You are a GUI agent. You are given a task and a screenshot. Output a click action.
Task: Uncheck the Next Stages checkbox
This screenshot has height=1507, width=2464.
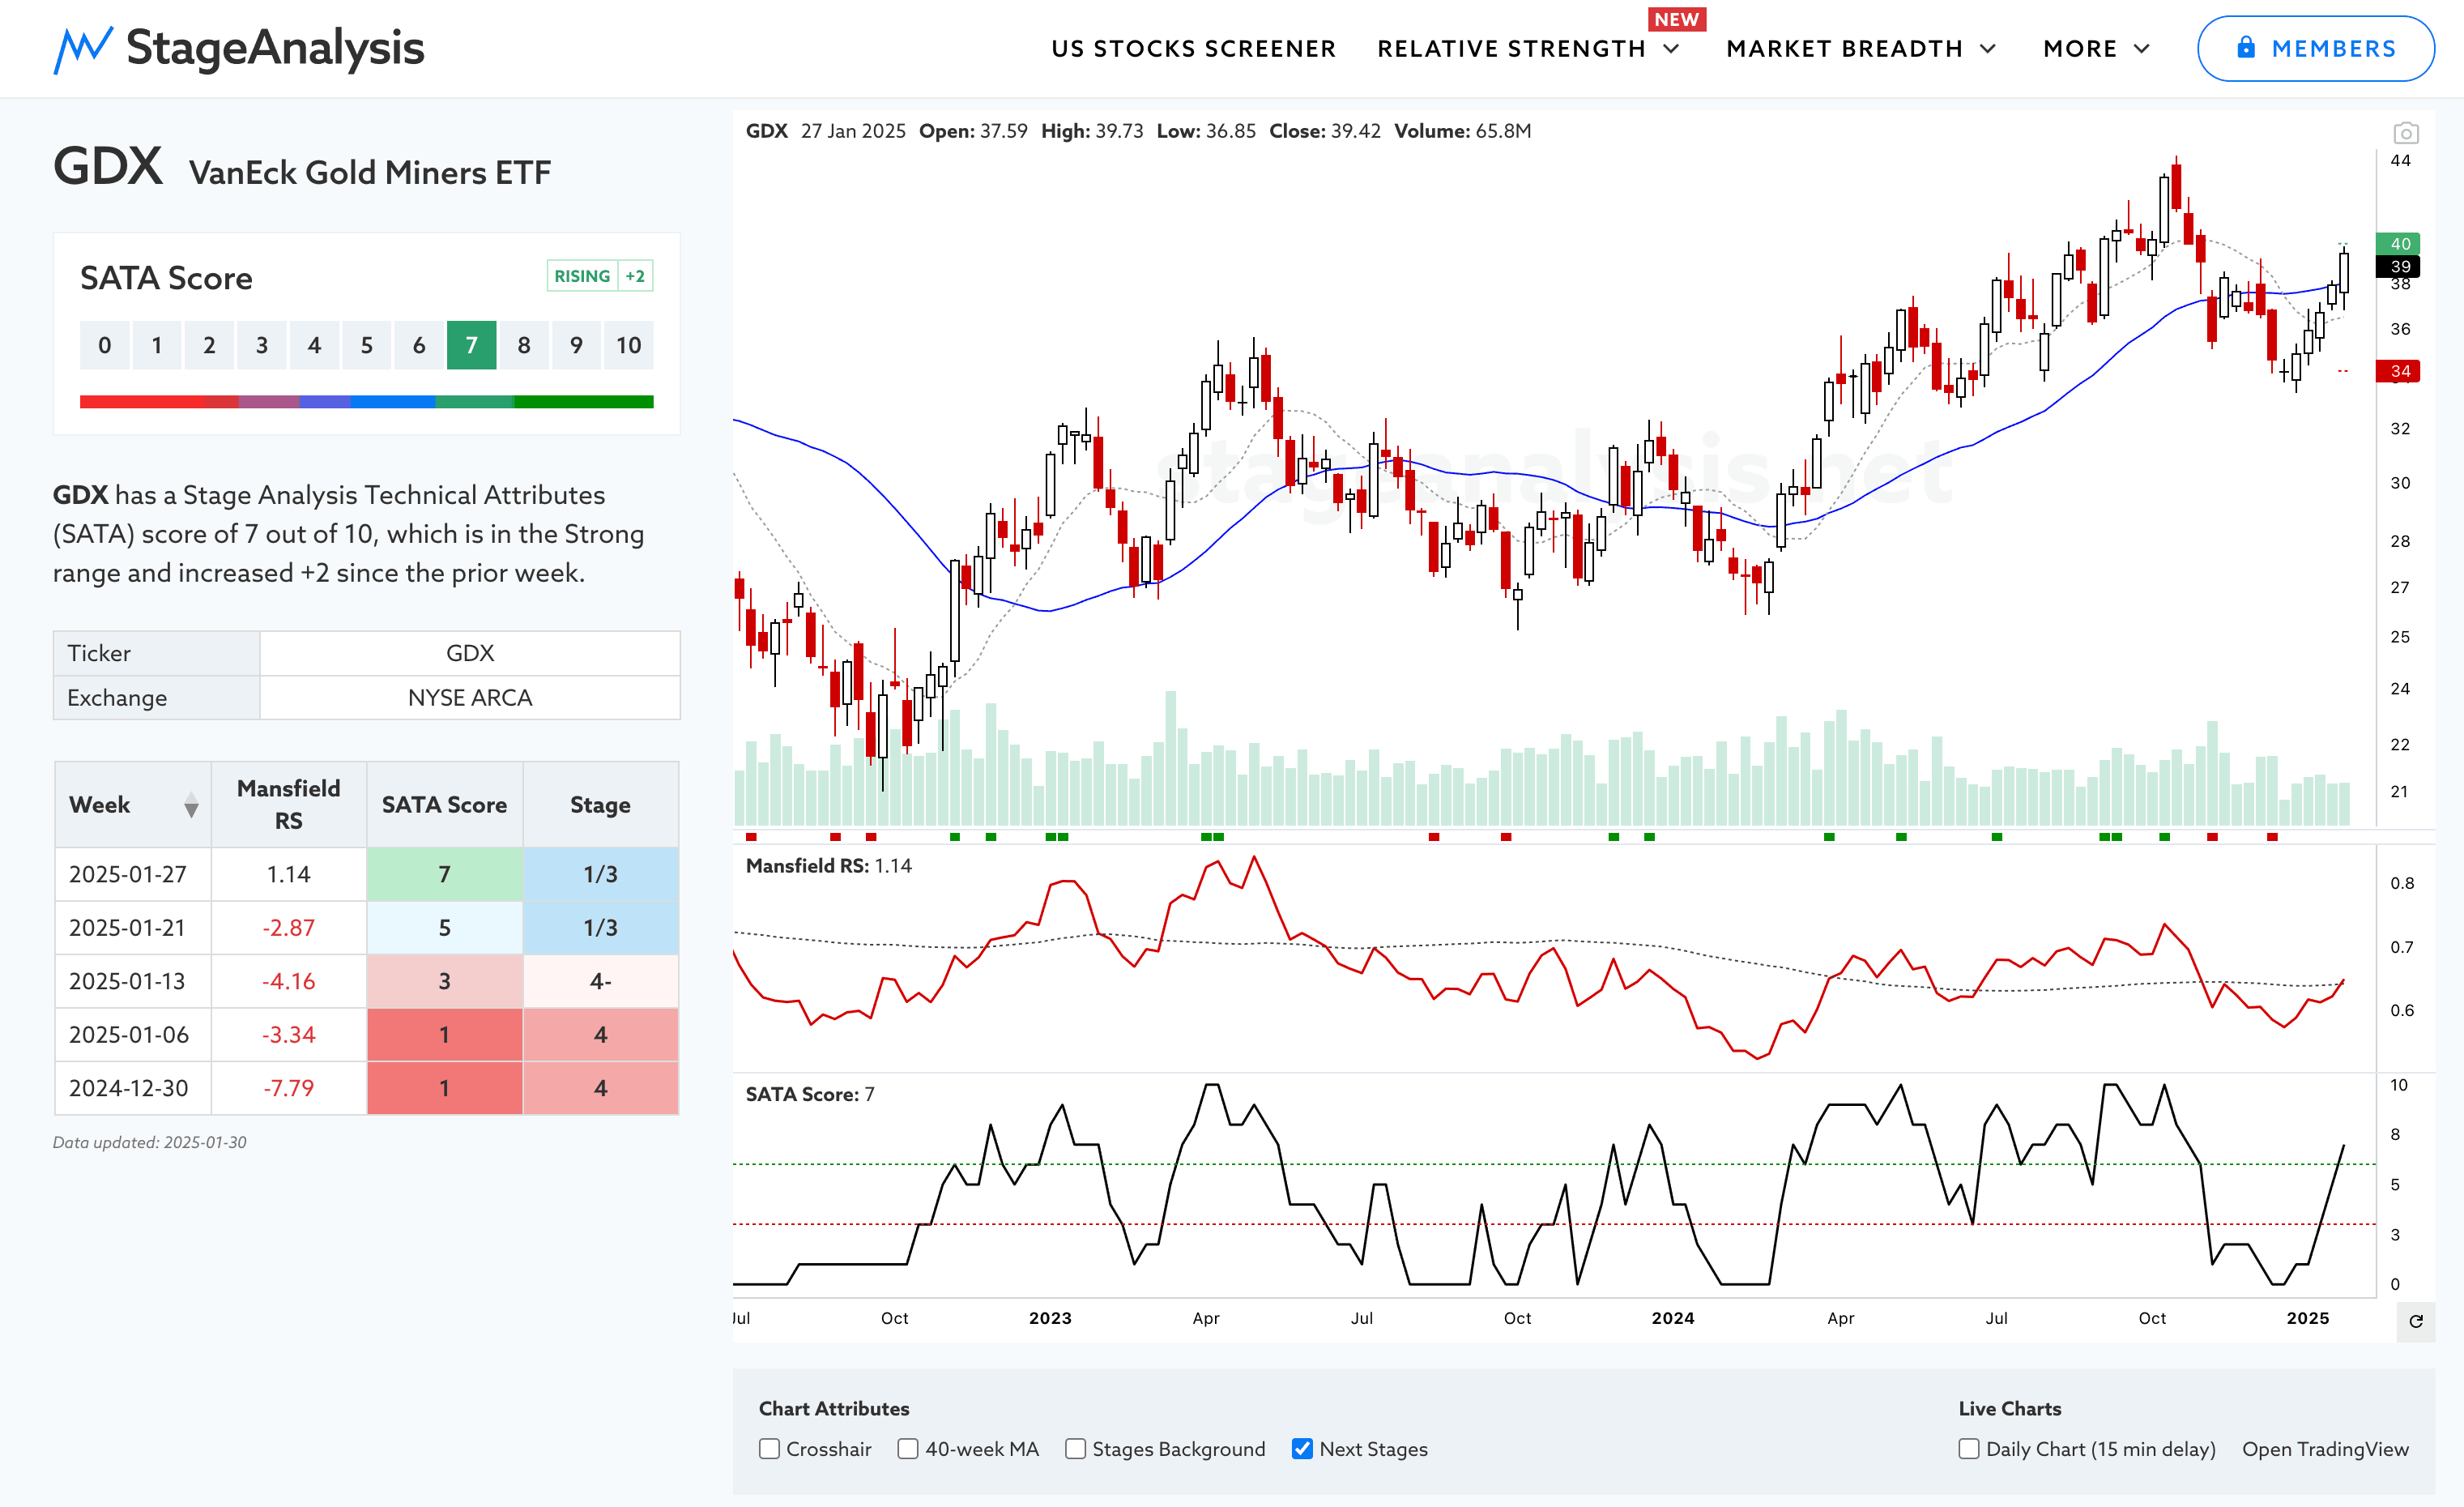pos(1301,1449)
